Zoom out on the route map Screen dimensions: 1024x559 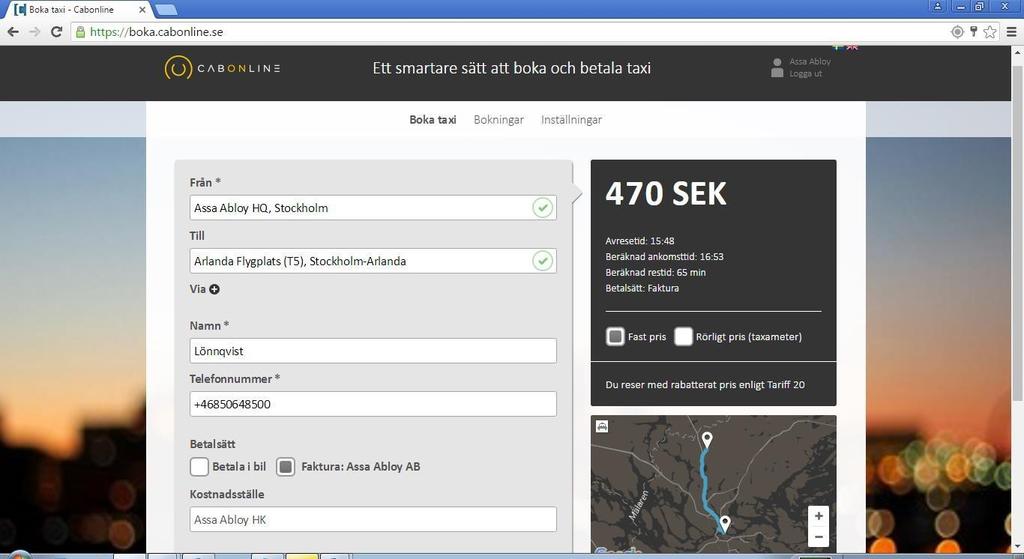pyautogui.click(x=818, y=537)
